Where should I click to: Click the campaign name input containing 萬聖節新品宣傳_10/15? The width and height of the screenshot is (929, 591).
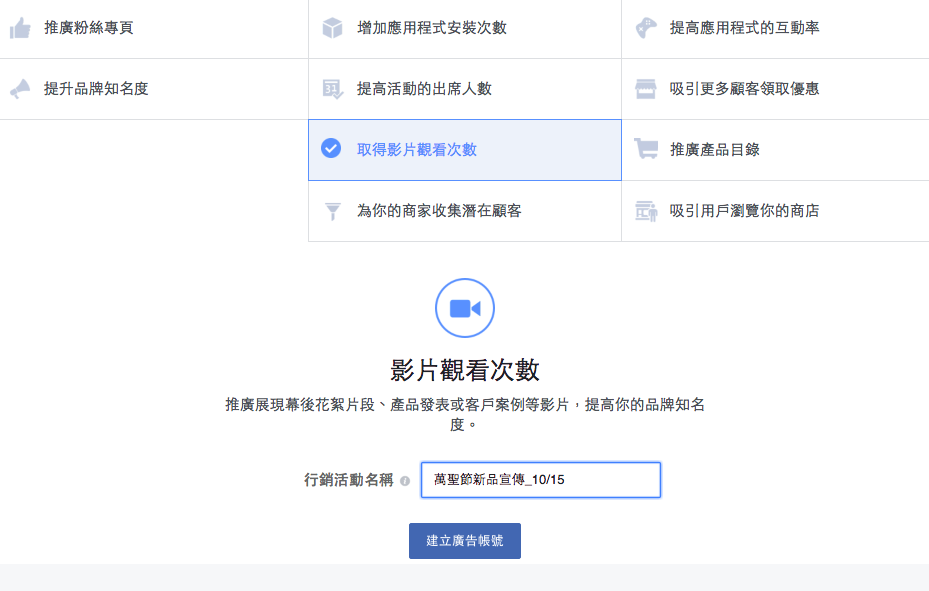(540, 479)
